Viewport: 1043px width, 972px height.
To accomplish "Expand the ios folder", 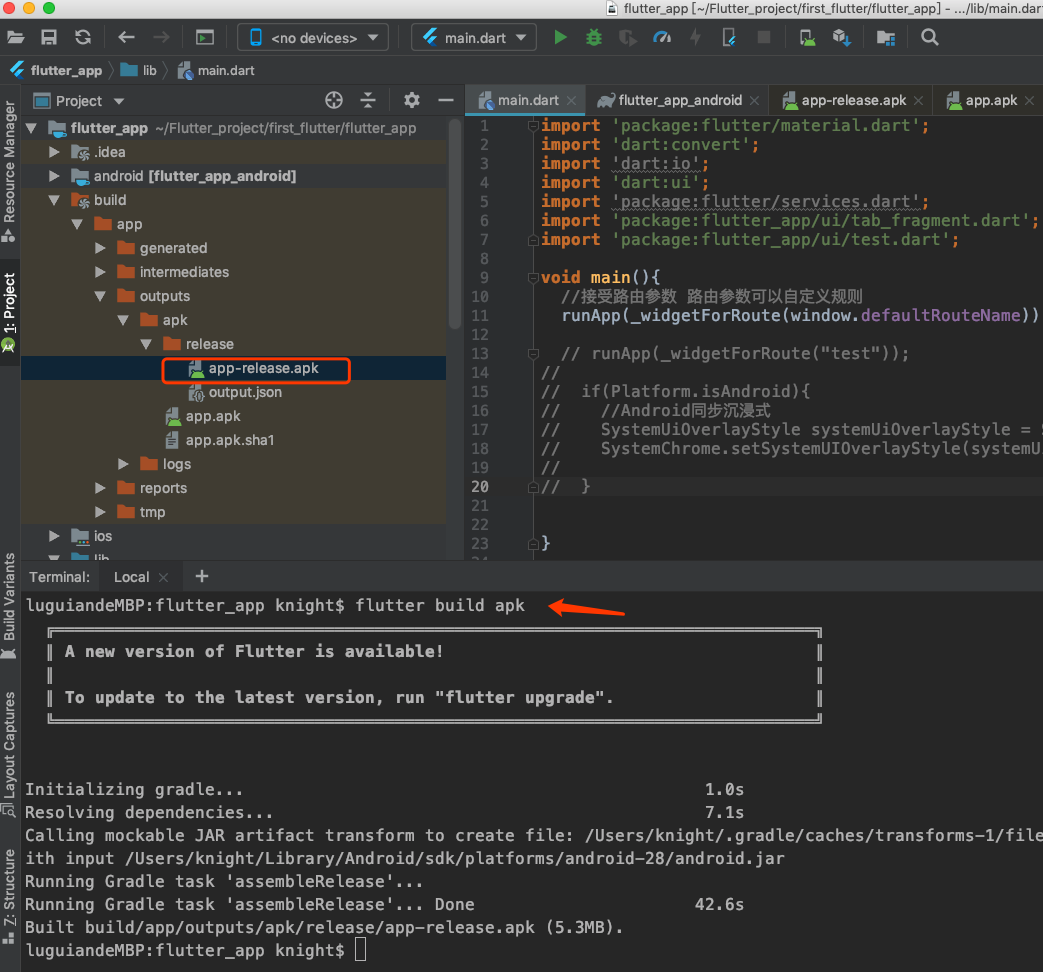I will (54, 536).
